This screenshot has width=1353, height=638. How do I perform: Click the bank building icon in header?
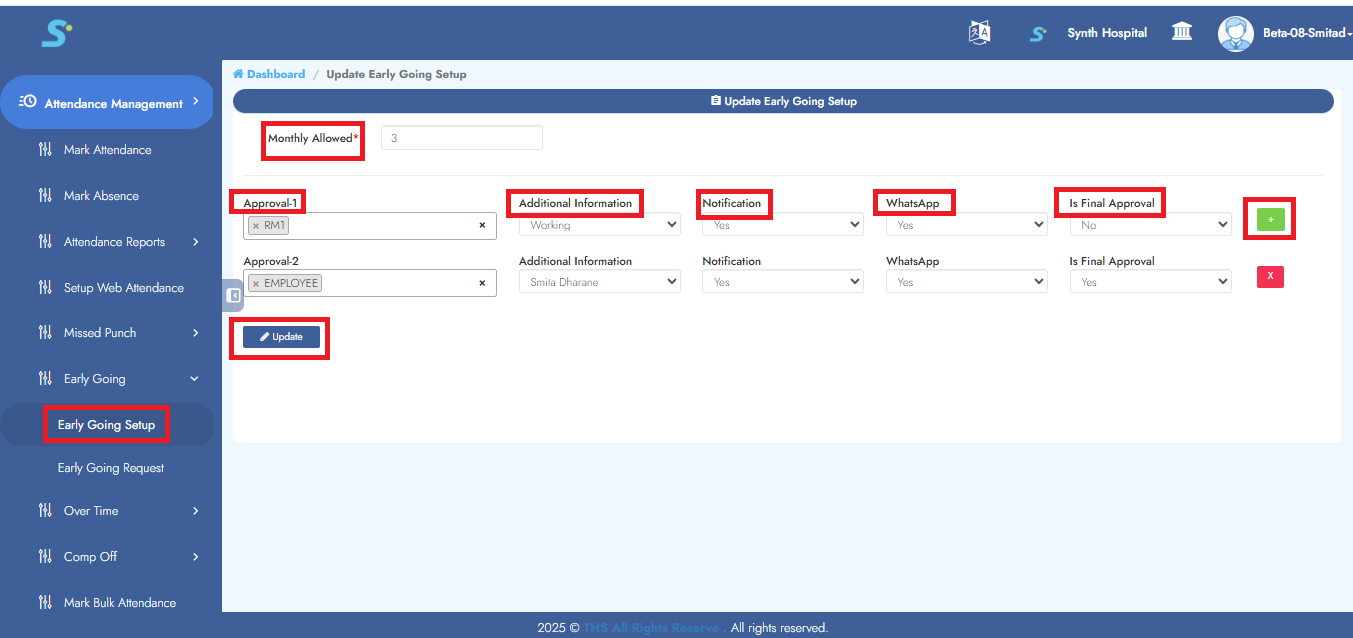[x=1181, y=33]
